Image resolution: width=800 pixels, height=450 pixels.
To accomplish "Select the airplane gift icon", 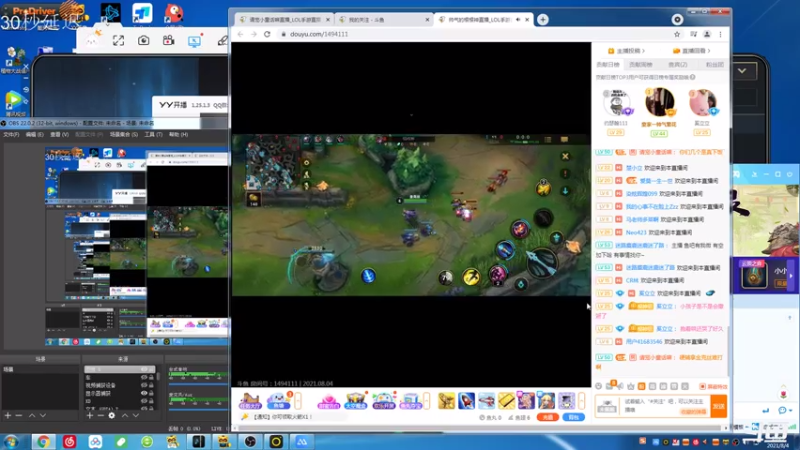I will pyautogui.click(x=486, y=401).
